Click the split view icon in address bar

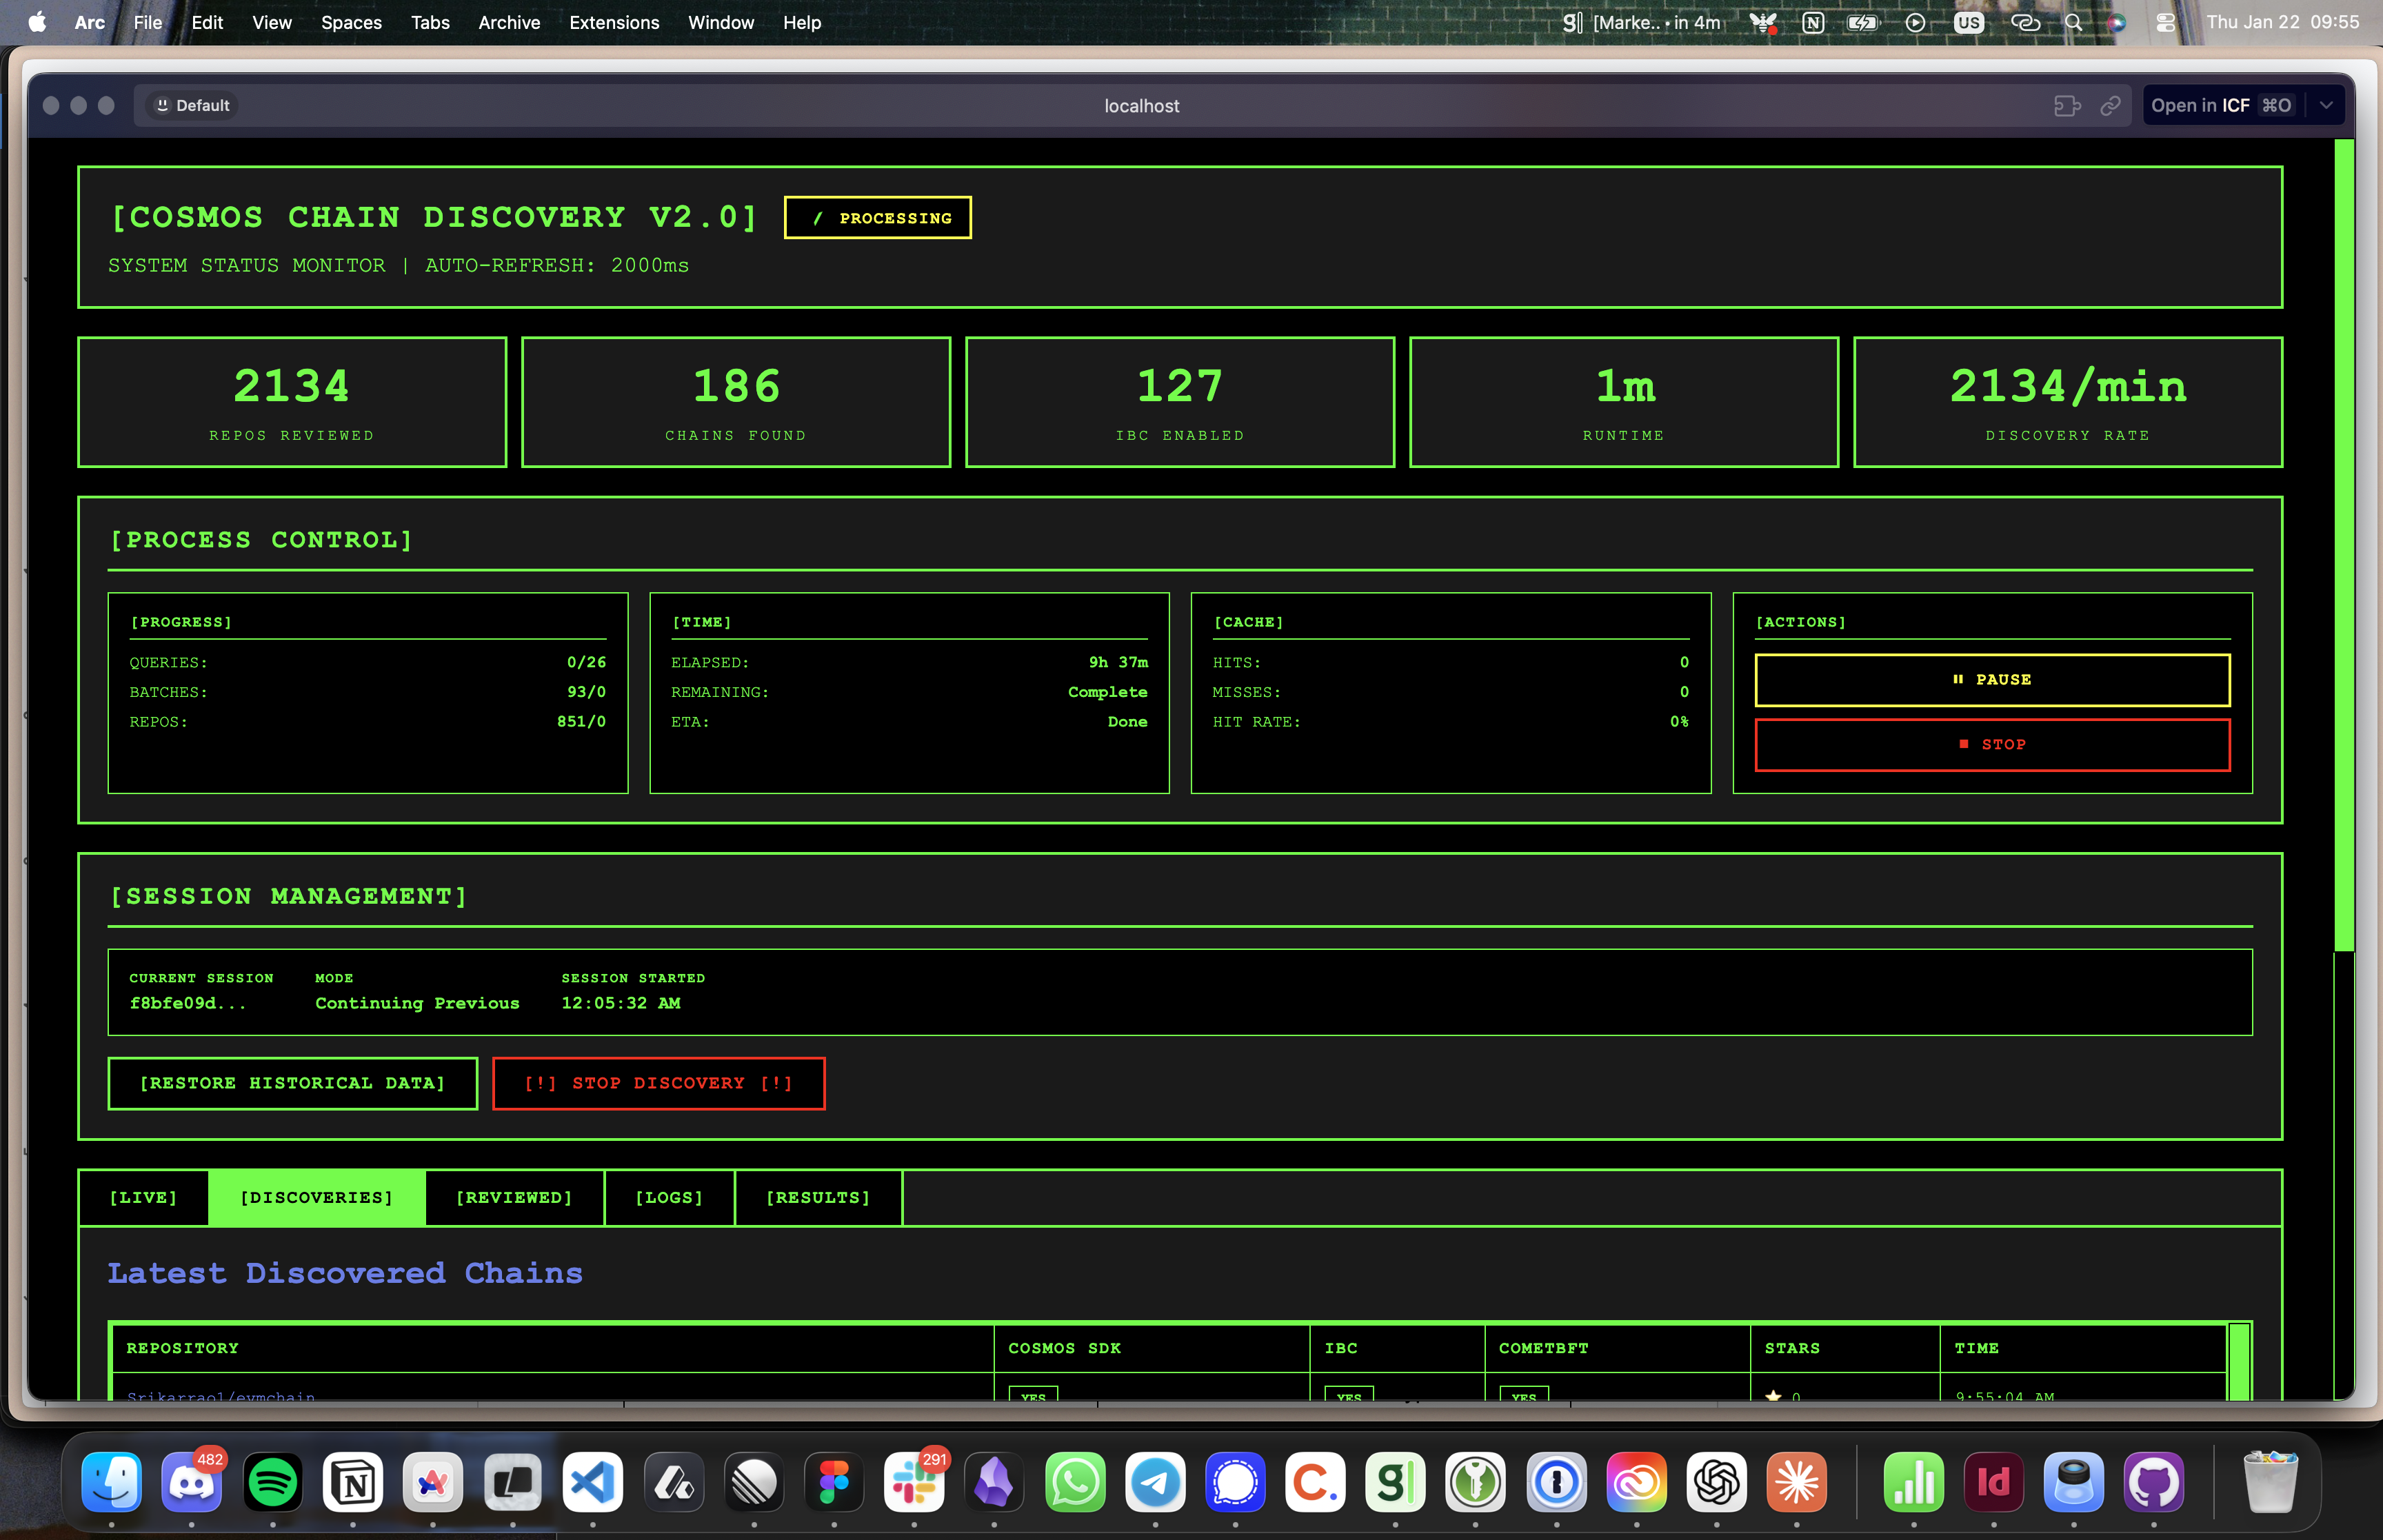pos(2066,106)
